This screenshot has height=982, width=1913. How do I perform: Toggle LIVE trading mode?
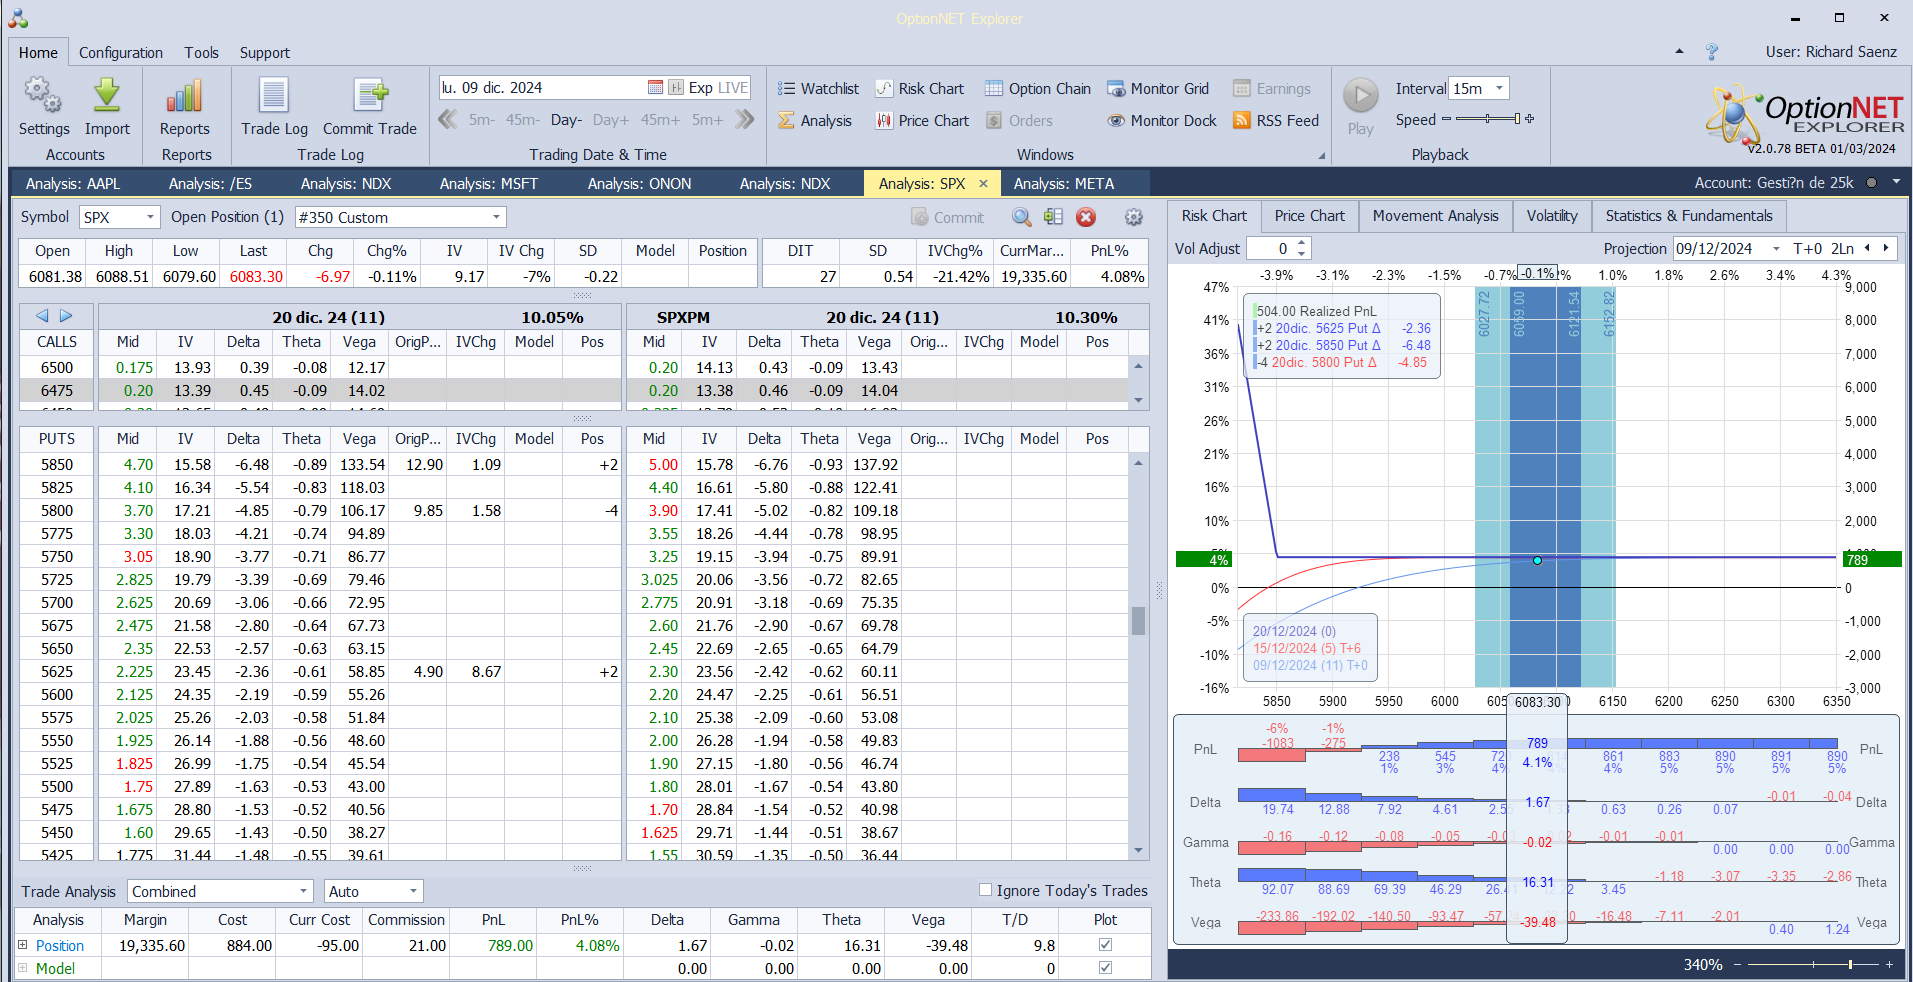click(x=733, y=88)
